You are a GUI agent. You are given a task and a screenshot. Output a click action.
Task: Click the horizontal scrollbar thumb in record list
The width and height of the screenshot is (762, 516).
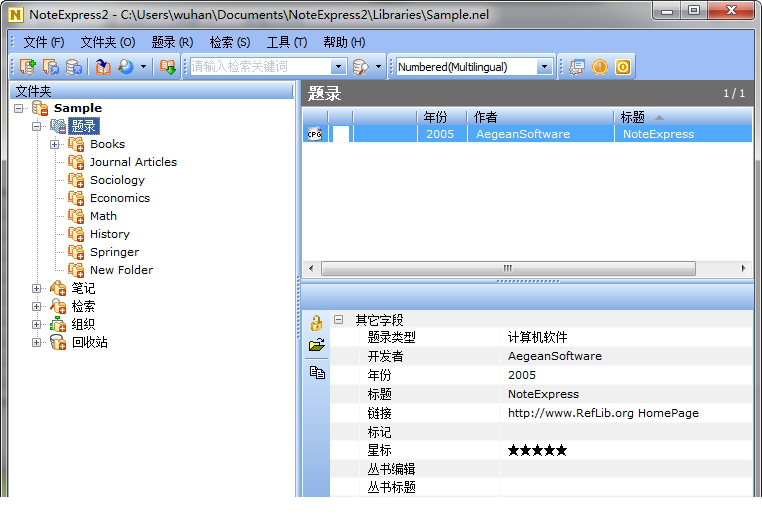[x=508, y=268]
